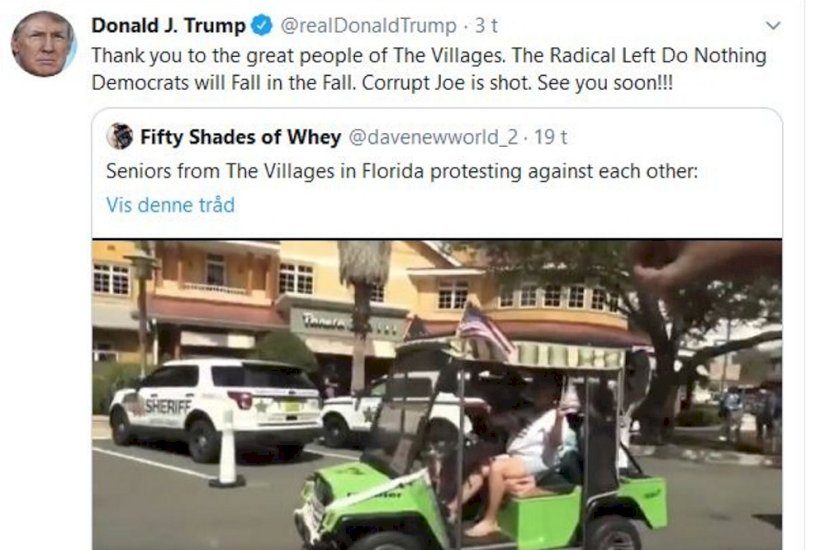Click the Sheriff SUV in the video

click(216, 407)
